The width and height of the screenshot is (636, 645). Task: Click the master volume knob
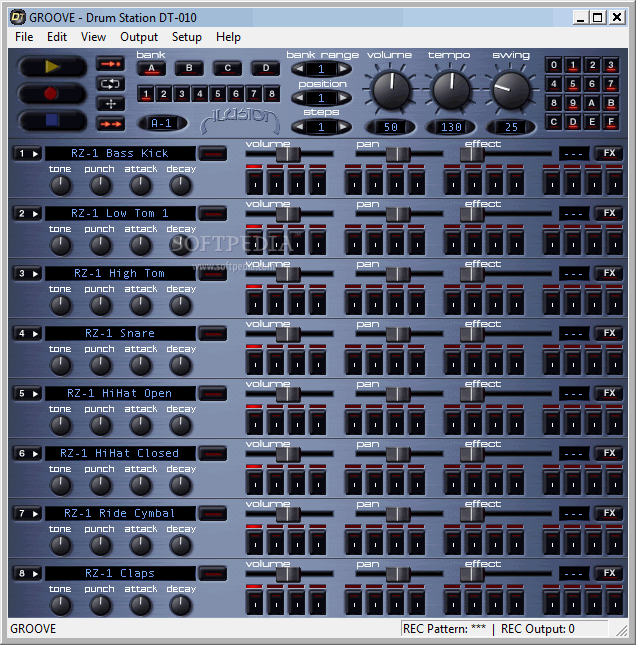click(x=391, y=89)
